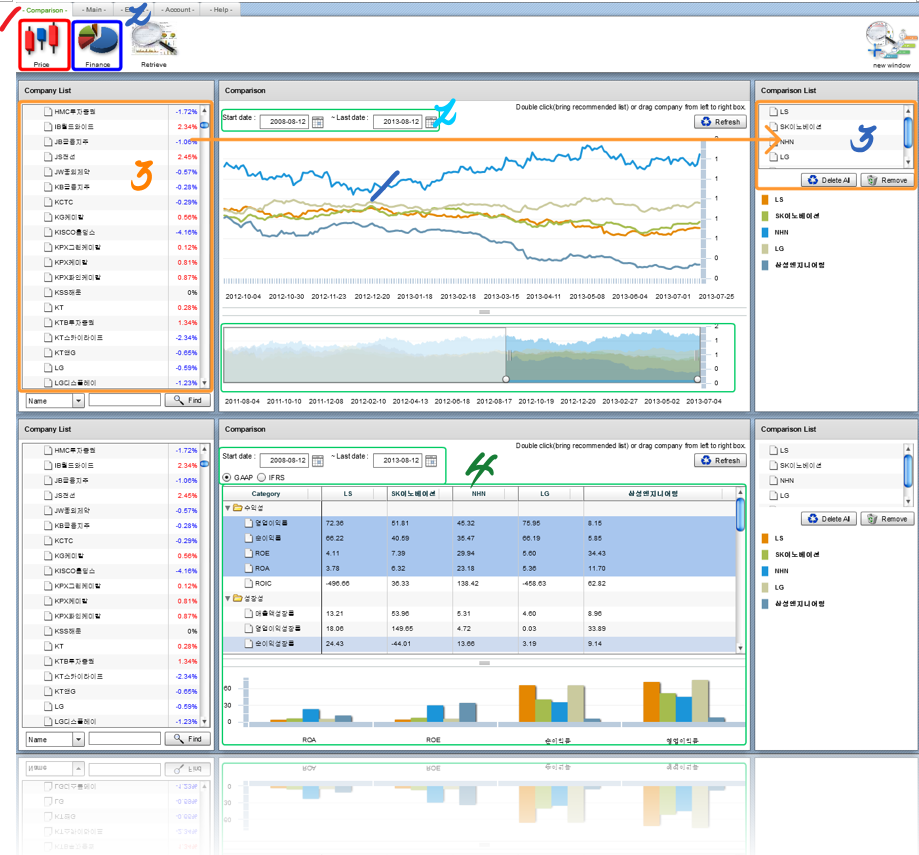Click the search text field in upper Company List

pos(124,400)
